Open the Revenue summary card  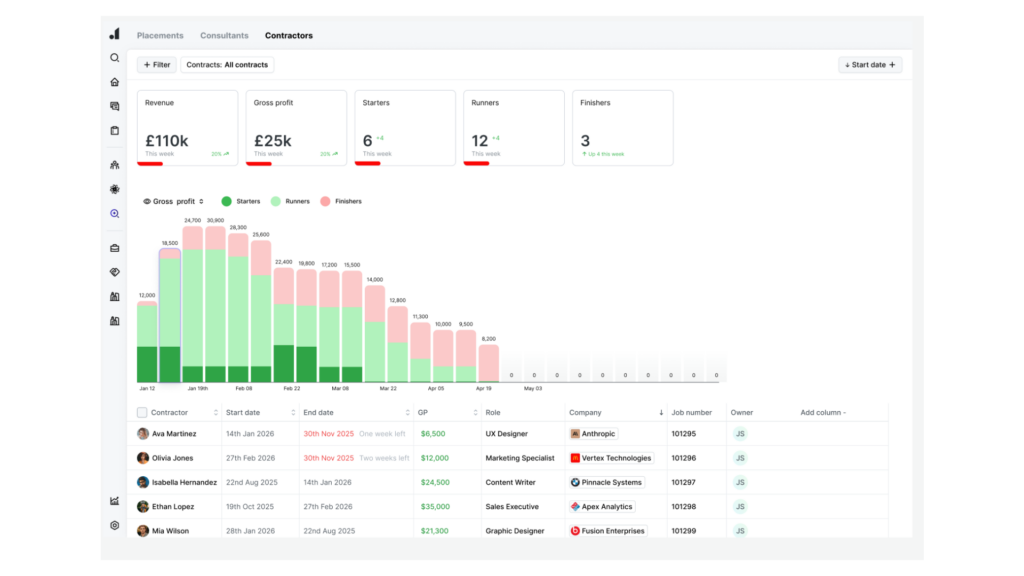coord(187,128)
